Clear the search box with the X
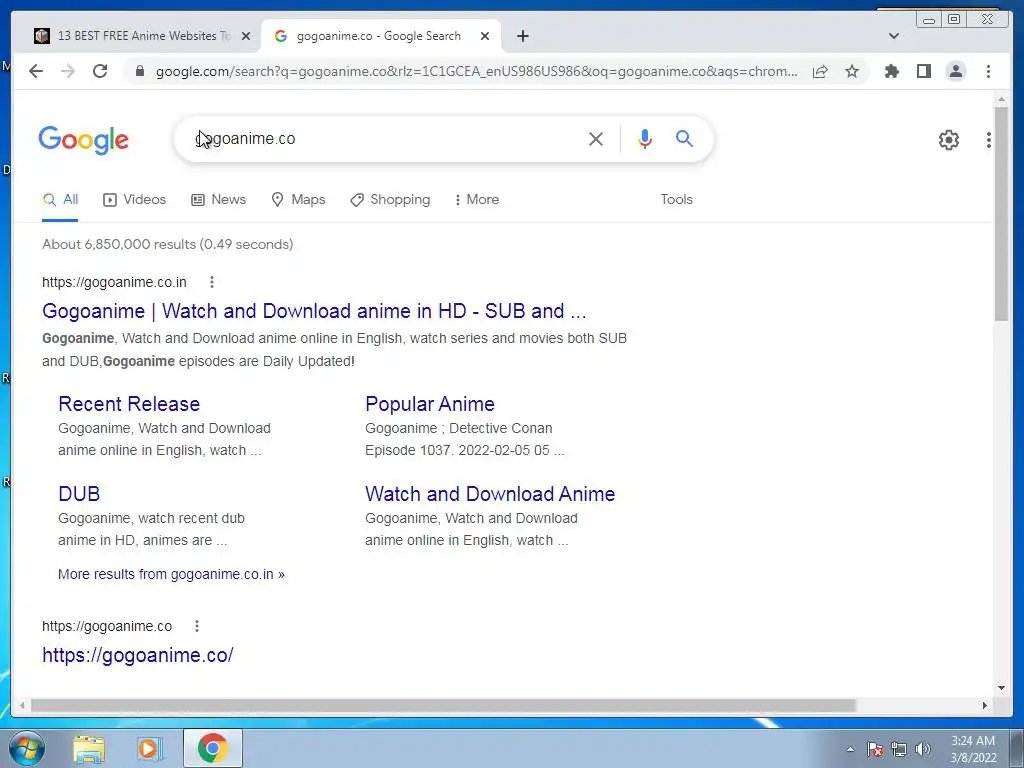Viewport: 1024px width, 768px height. point(596,138)
